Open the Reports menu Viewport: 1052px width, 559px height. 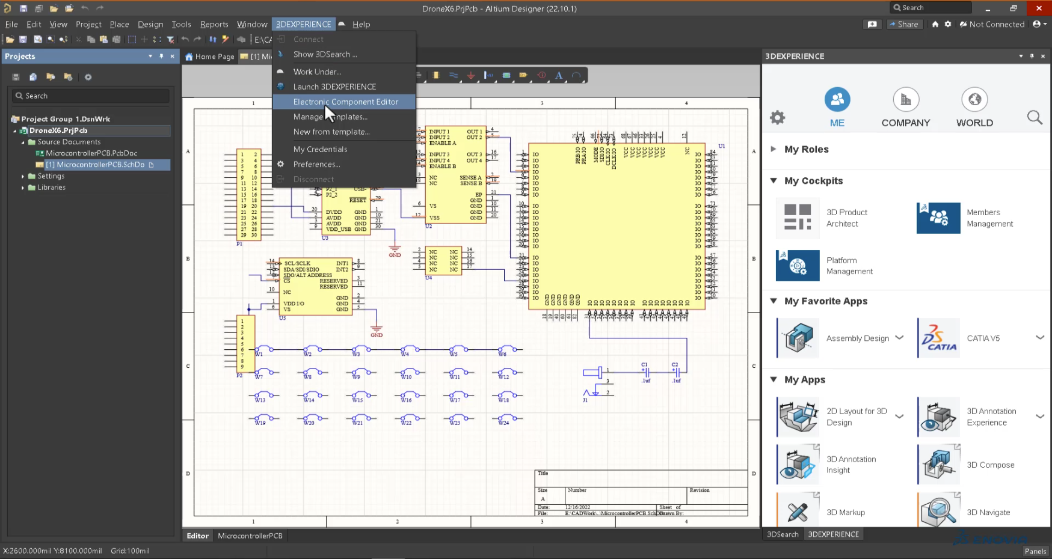(x=214, y=24)
